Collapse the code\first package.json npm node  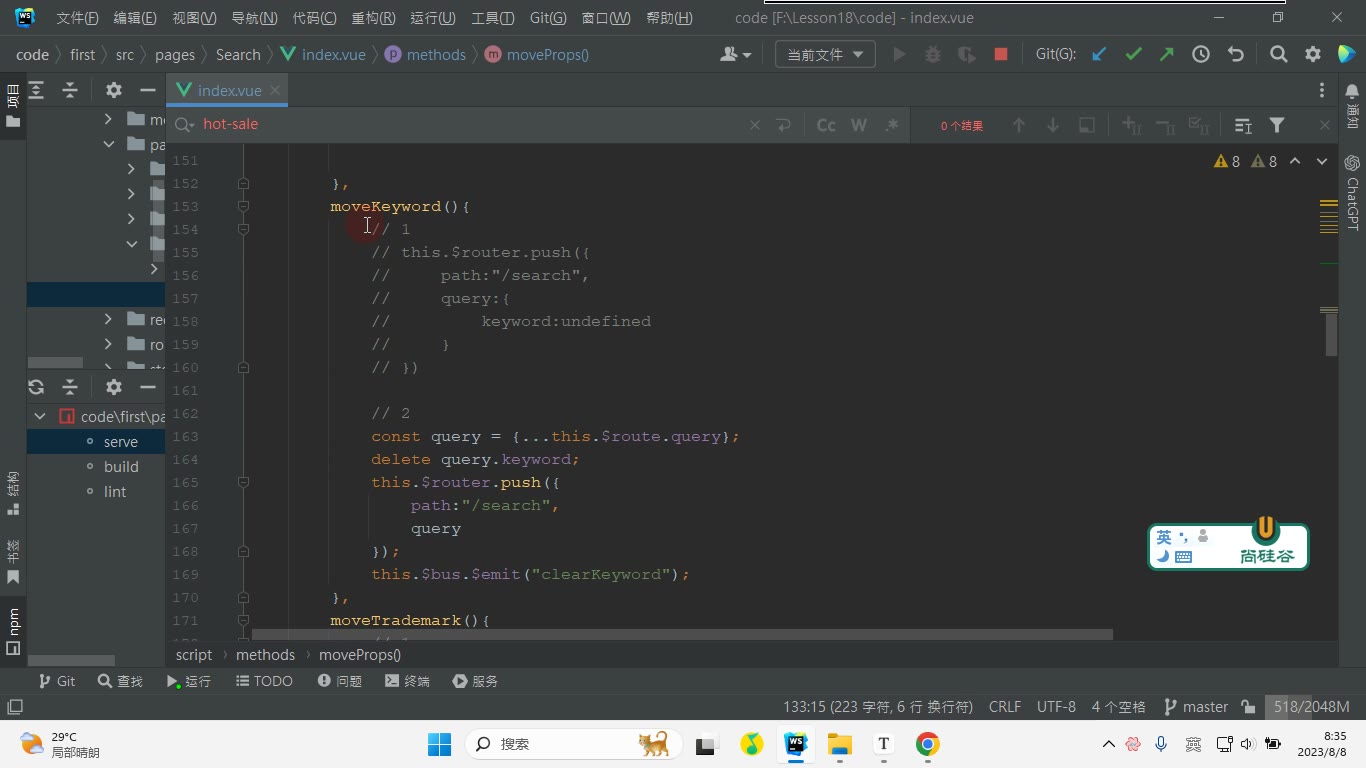pyautogui.click(x=40, y=417)
